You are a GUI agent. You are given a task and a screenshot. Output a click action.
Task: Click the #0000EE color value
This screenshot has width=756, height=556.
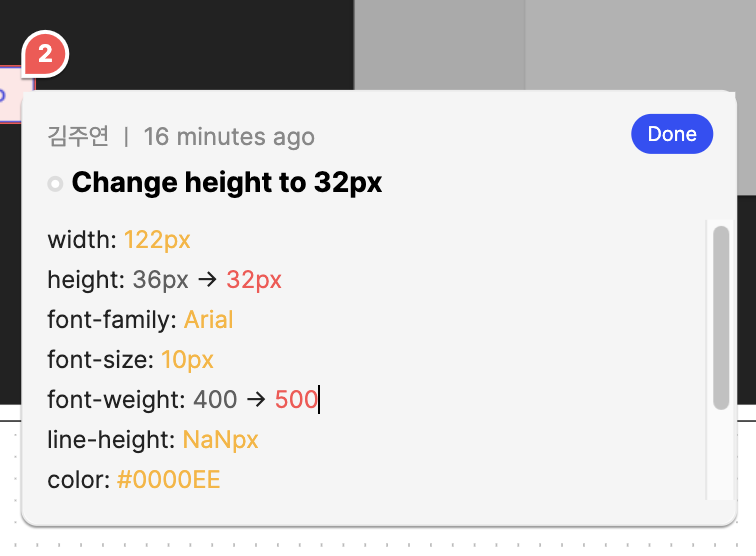coord(168,480)
